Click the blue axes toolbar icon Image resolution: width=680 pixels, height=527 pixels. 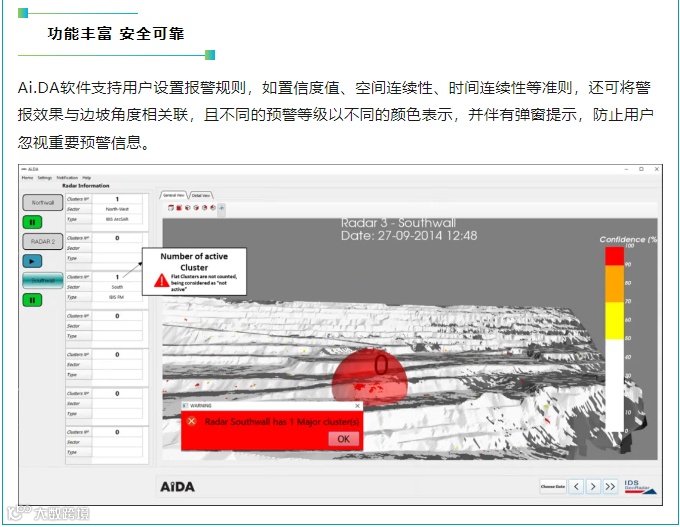tap(221, 208)
